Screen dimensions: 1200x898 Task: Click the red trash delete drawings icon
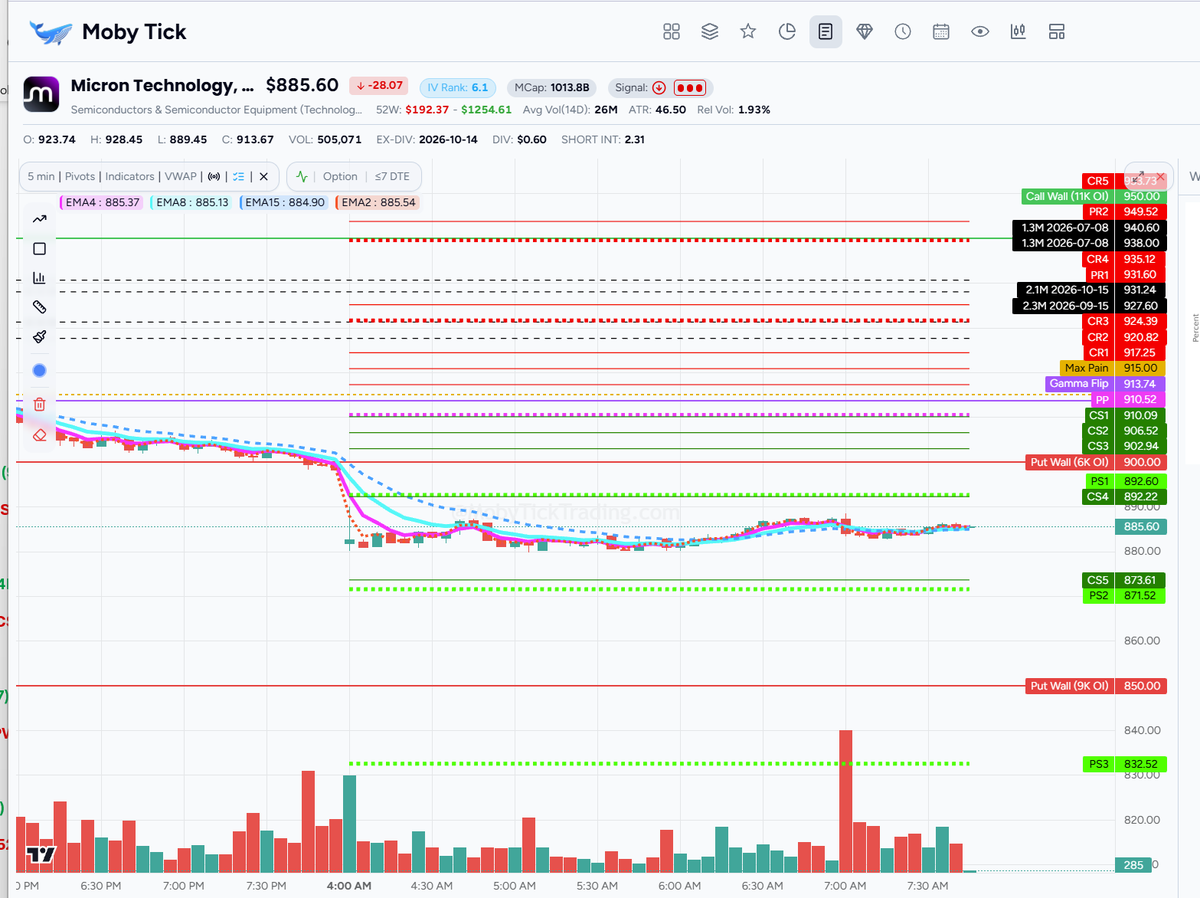(40, 404)
